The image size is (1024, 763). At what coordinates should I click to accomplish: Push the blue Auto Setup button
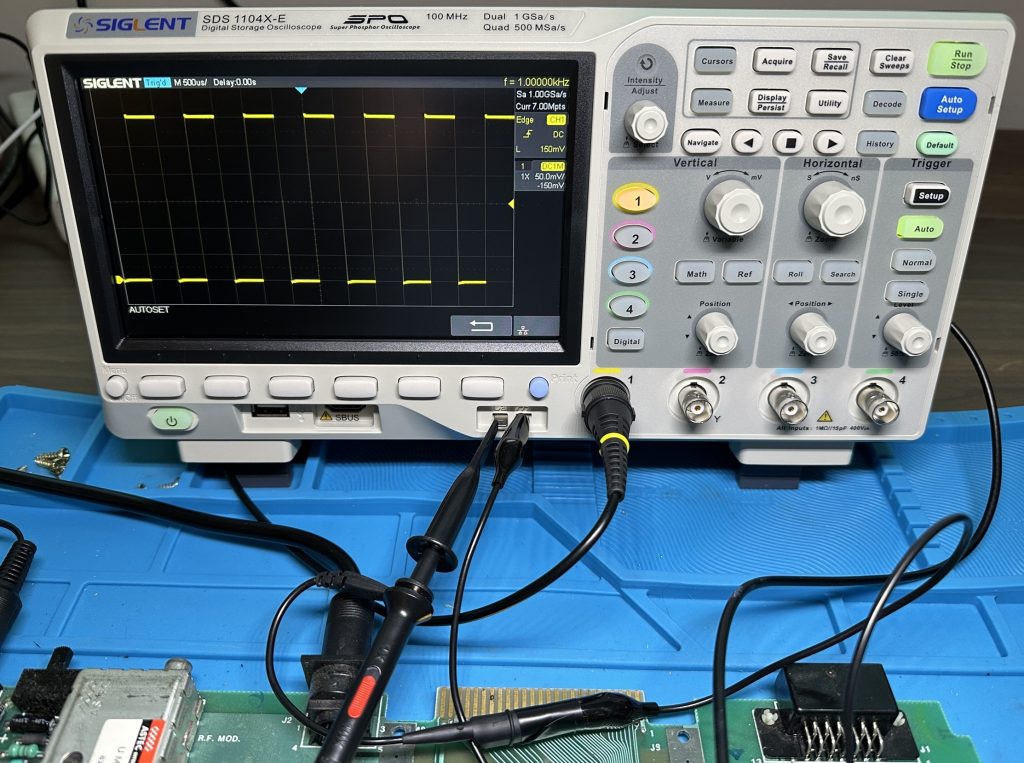(948, 104)
